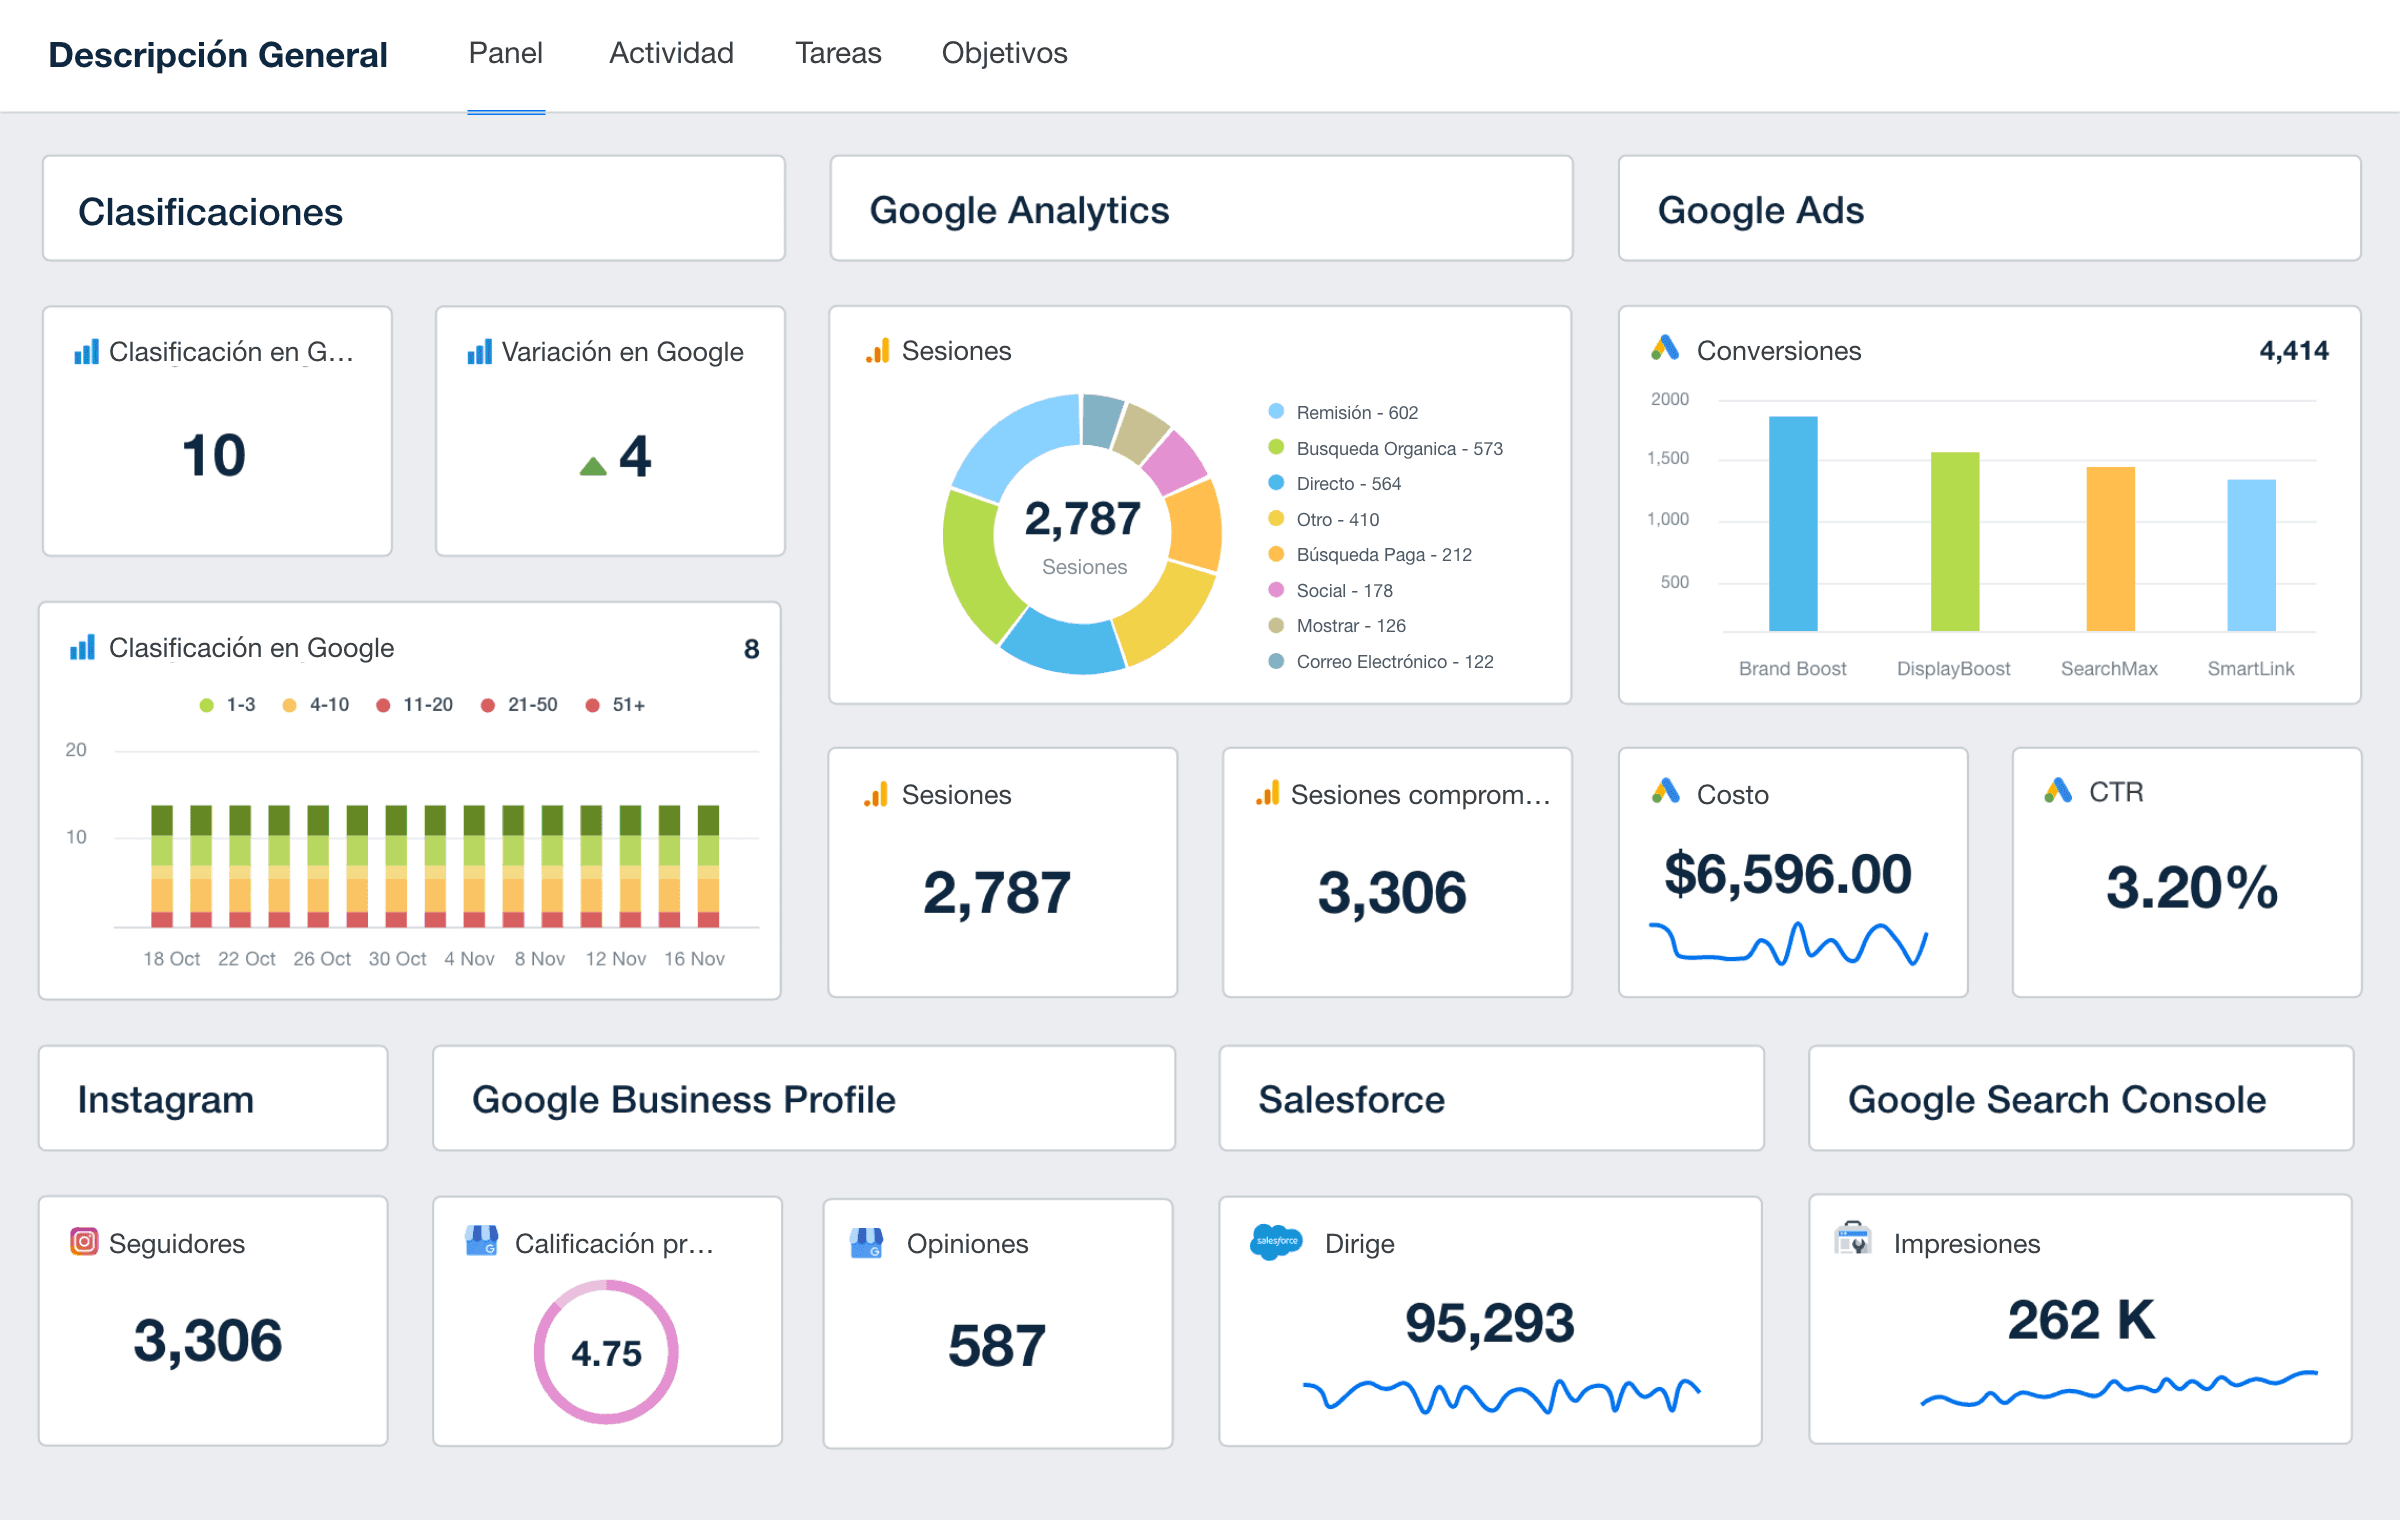2400x1520 pixels.
Task: Click the 4.75 rating circle gauge
Action: (x=606, y=1352)
